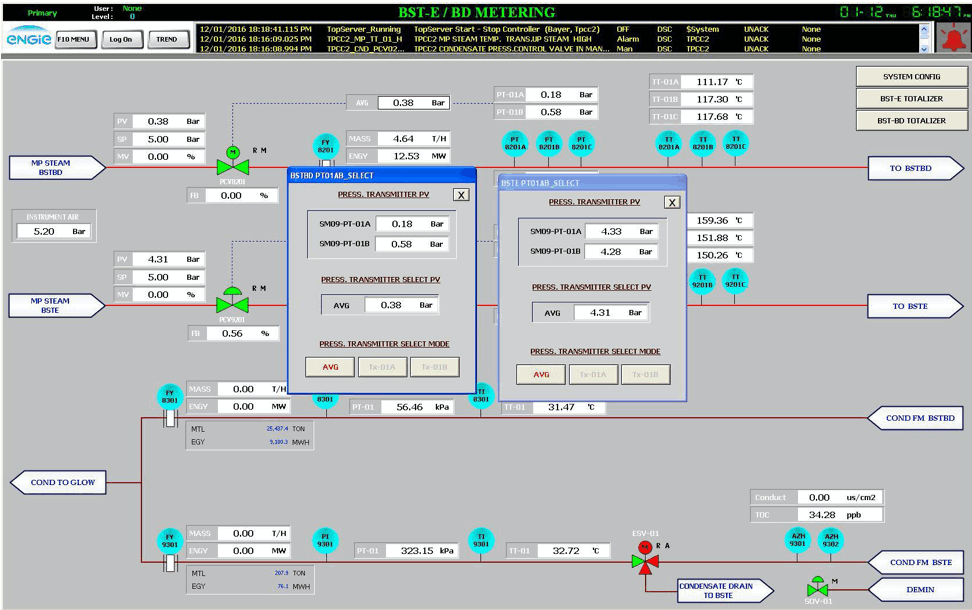Go to COND FM BSTBD navigation arrow

(x=916, y=418)
